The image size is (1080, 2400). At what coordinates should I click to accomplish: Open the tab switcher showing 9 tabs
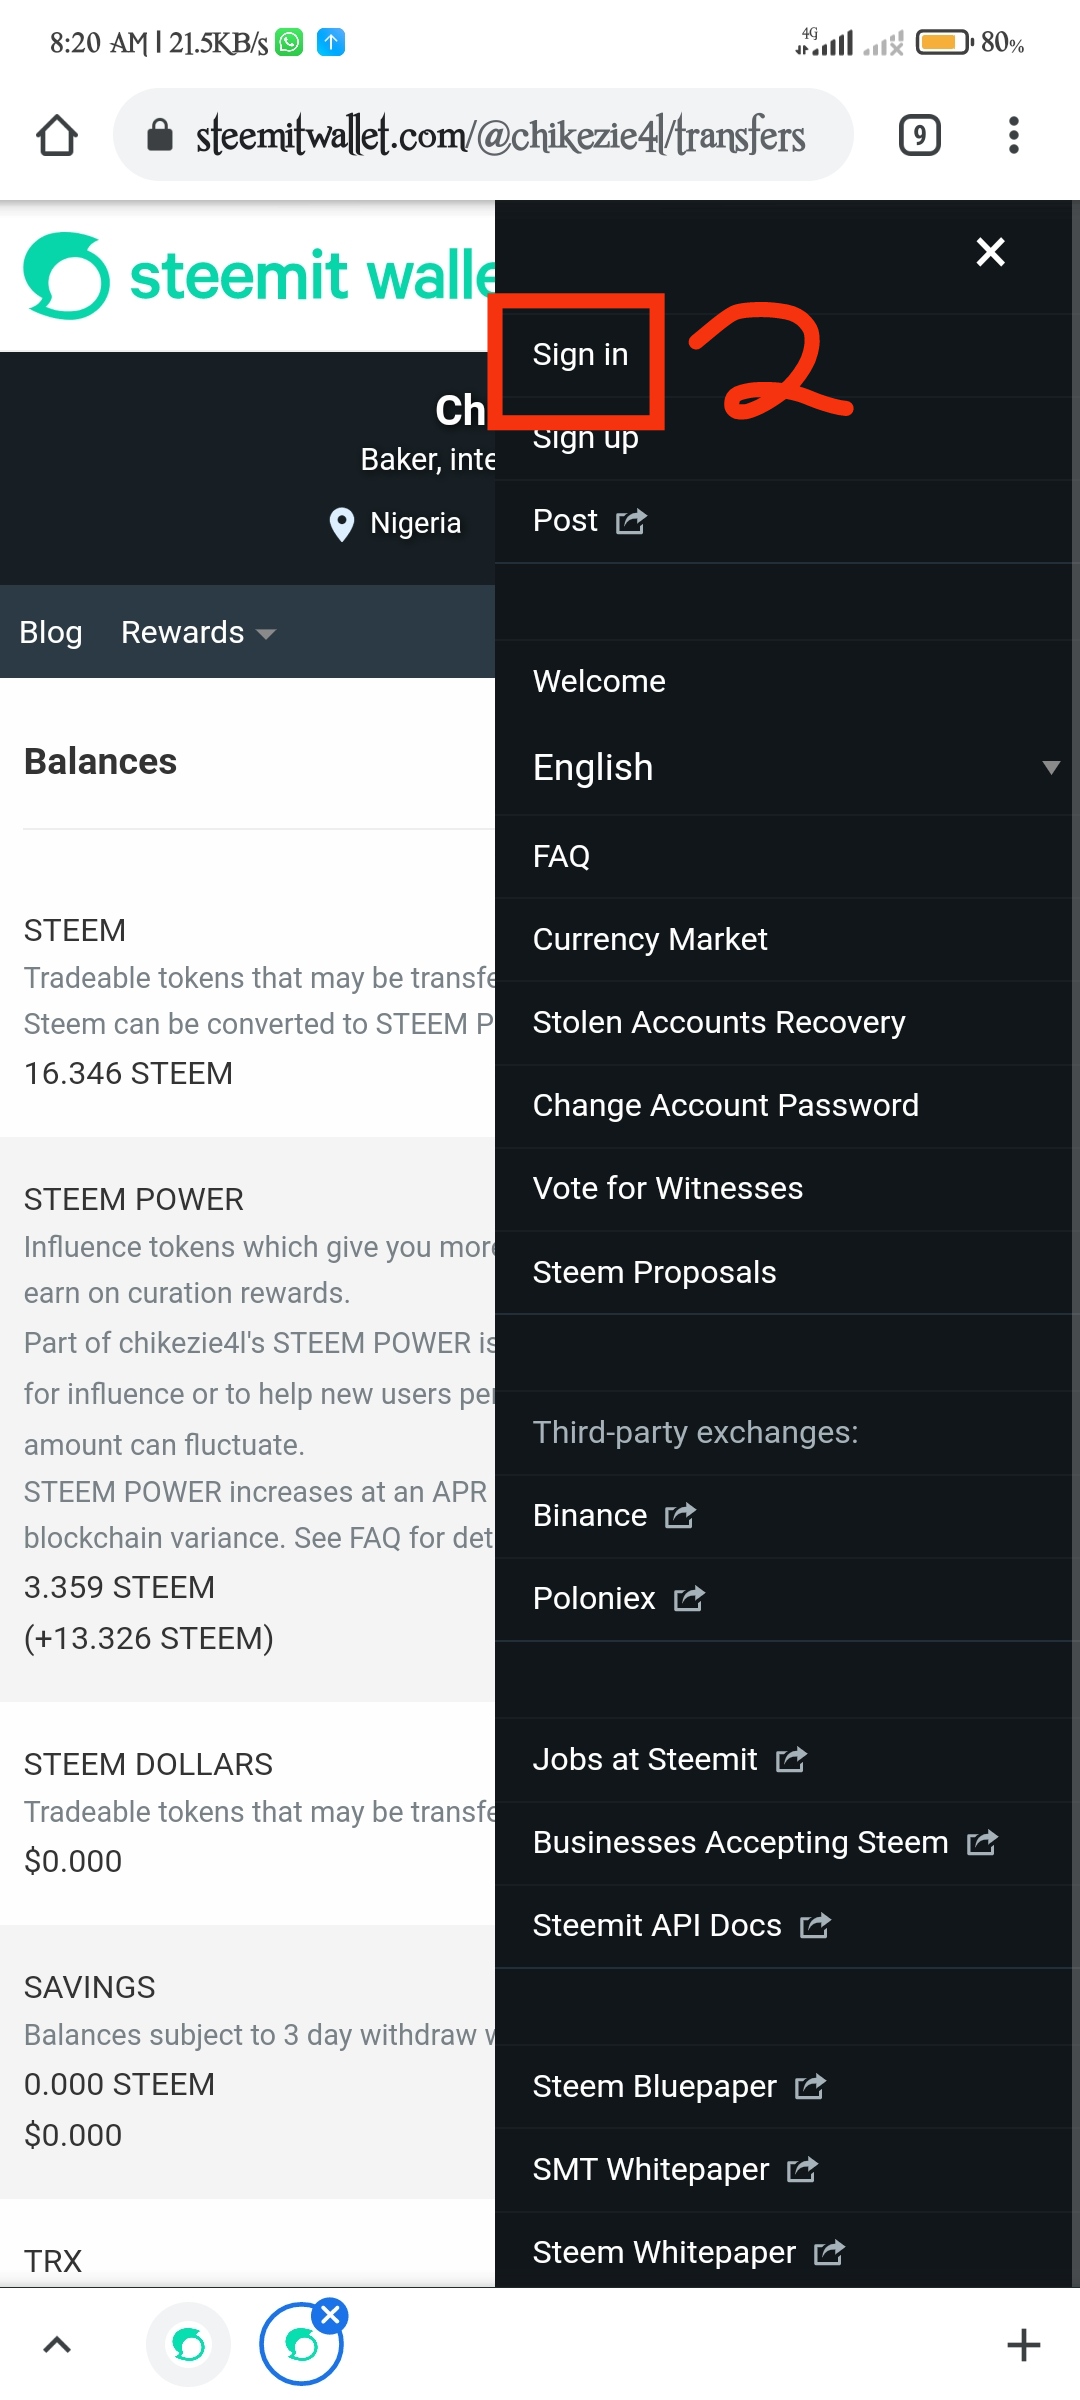coord(919,135)
